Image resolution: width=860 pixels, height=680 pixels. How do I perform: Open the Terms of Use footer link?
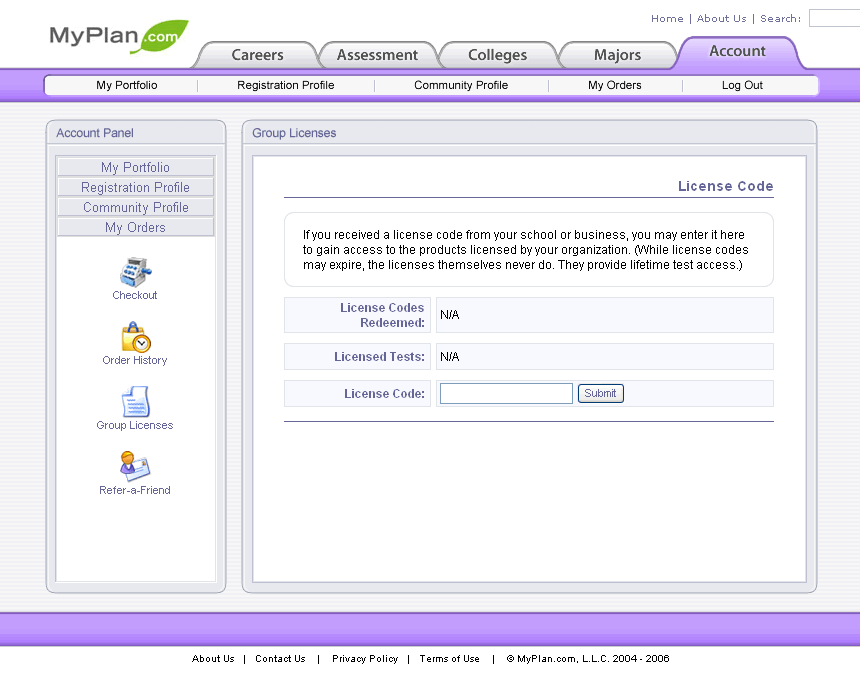click(x=449, y=659)
